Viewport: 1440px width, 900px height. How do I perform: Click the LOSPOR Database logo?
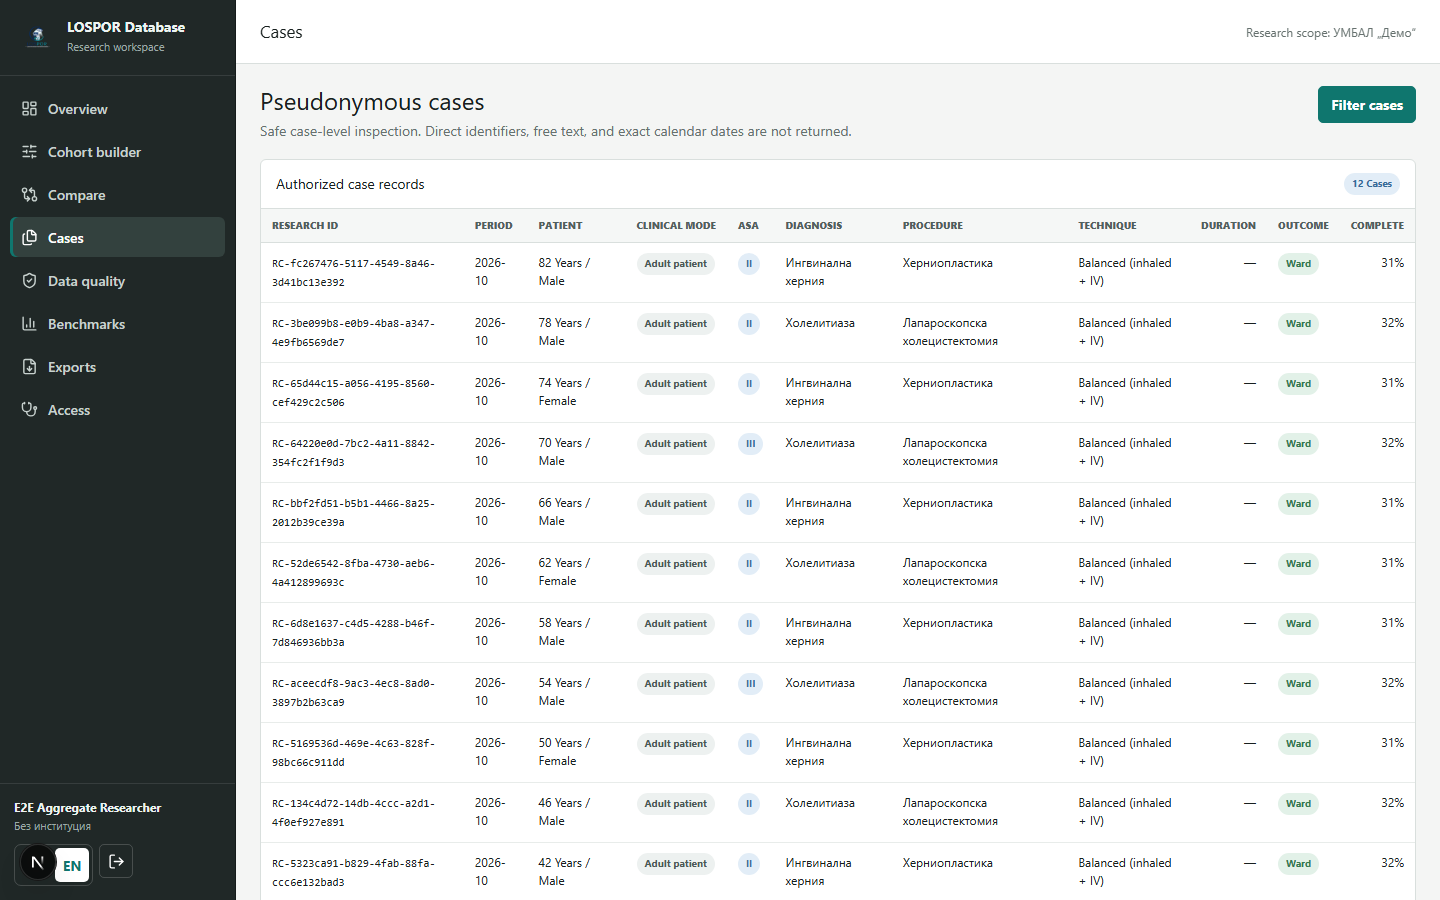click(x=38, y=37)
